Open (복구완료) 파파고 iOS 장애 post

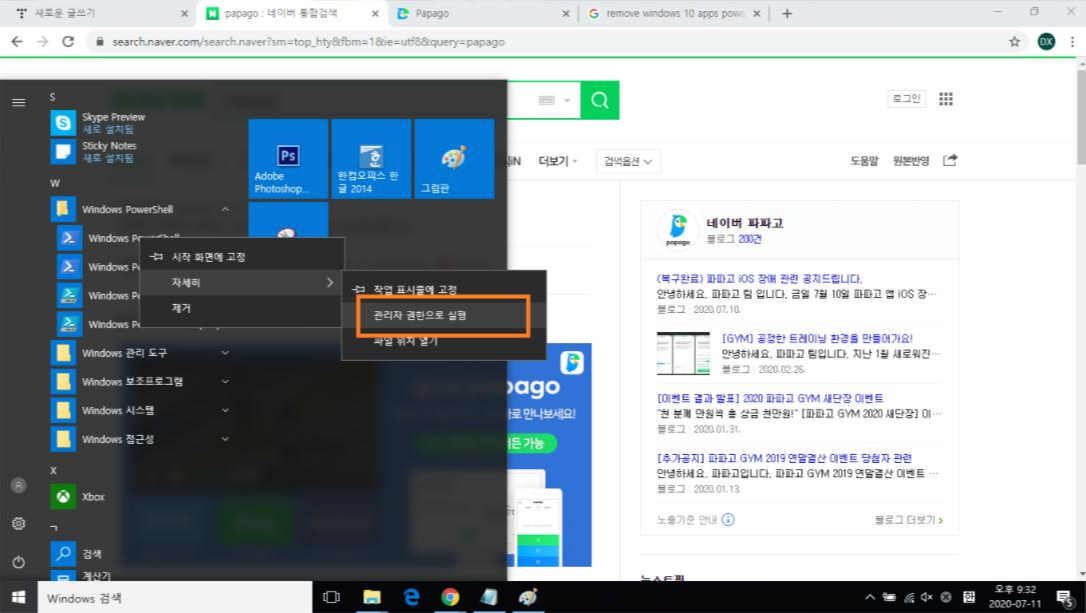click(759, 278)
